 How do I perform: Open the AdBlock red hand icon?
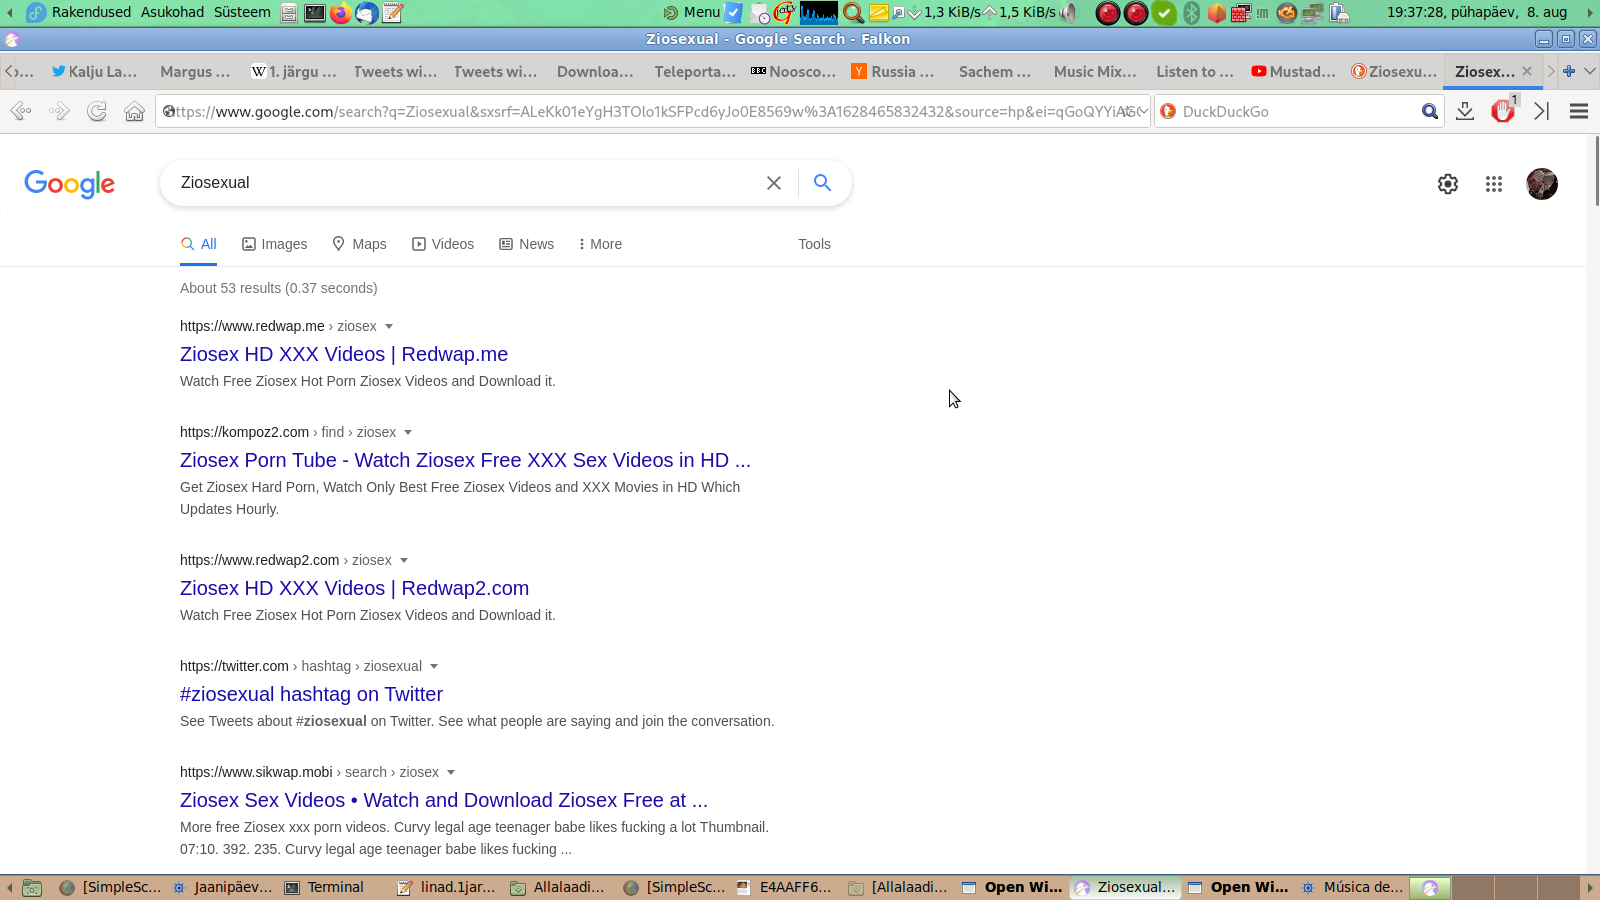(x=1502, y=111)
